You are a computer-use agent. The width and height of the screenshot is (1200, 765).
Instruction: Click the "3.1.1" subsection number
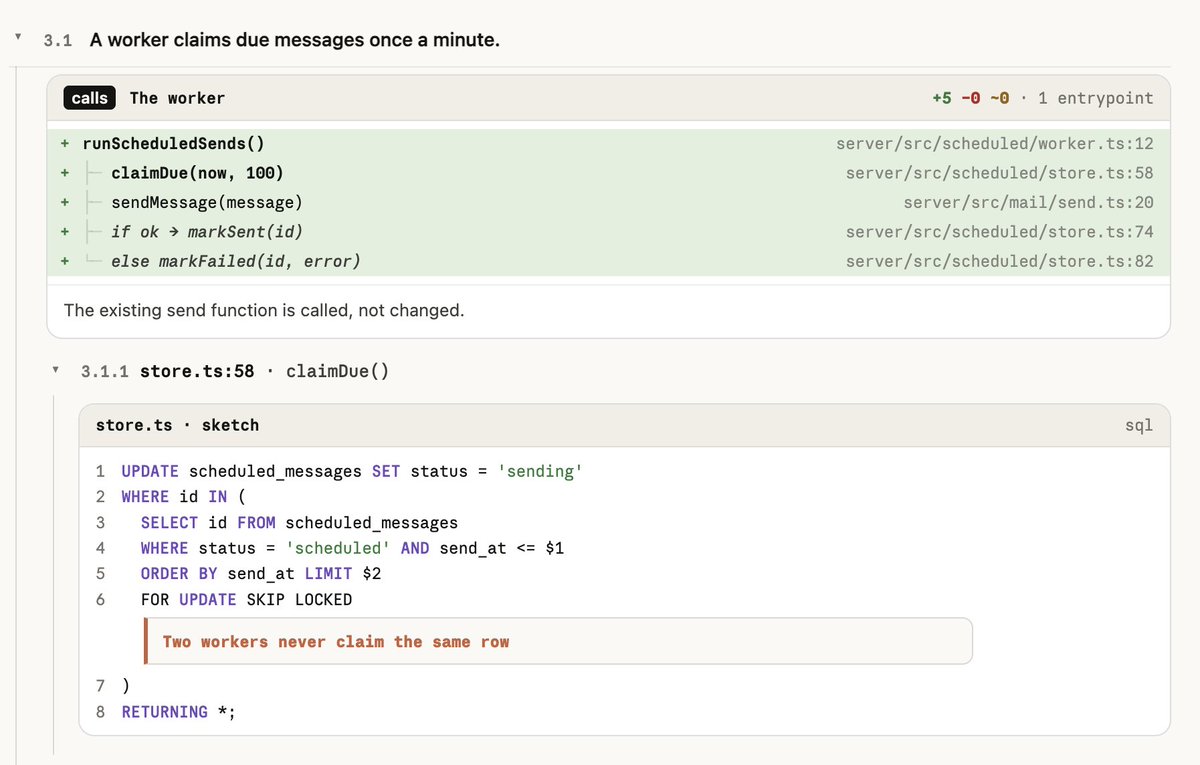pyautogui.click(x=105, y=371)
